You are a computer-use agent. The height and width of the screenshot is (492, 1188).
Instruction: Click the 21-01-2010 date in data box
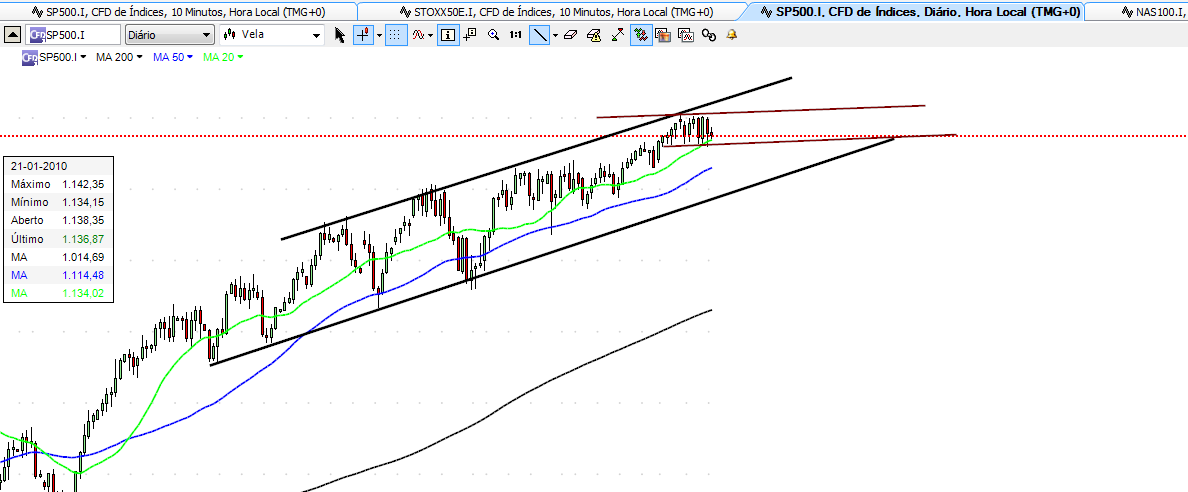click(38, 166)
